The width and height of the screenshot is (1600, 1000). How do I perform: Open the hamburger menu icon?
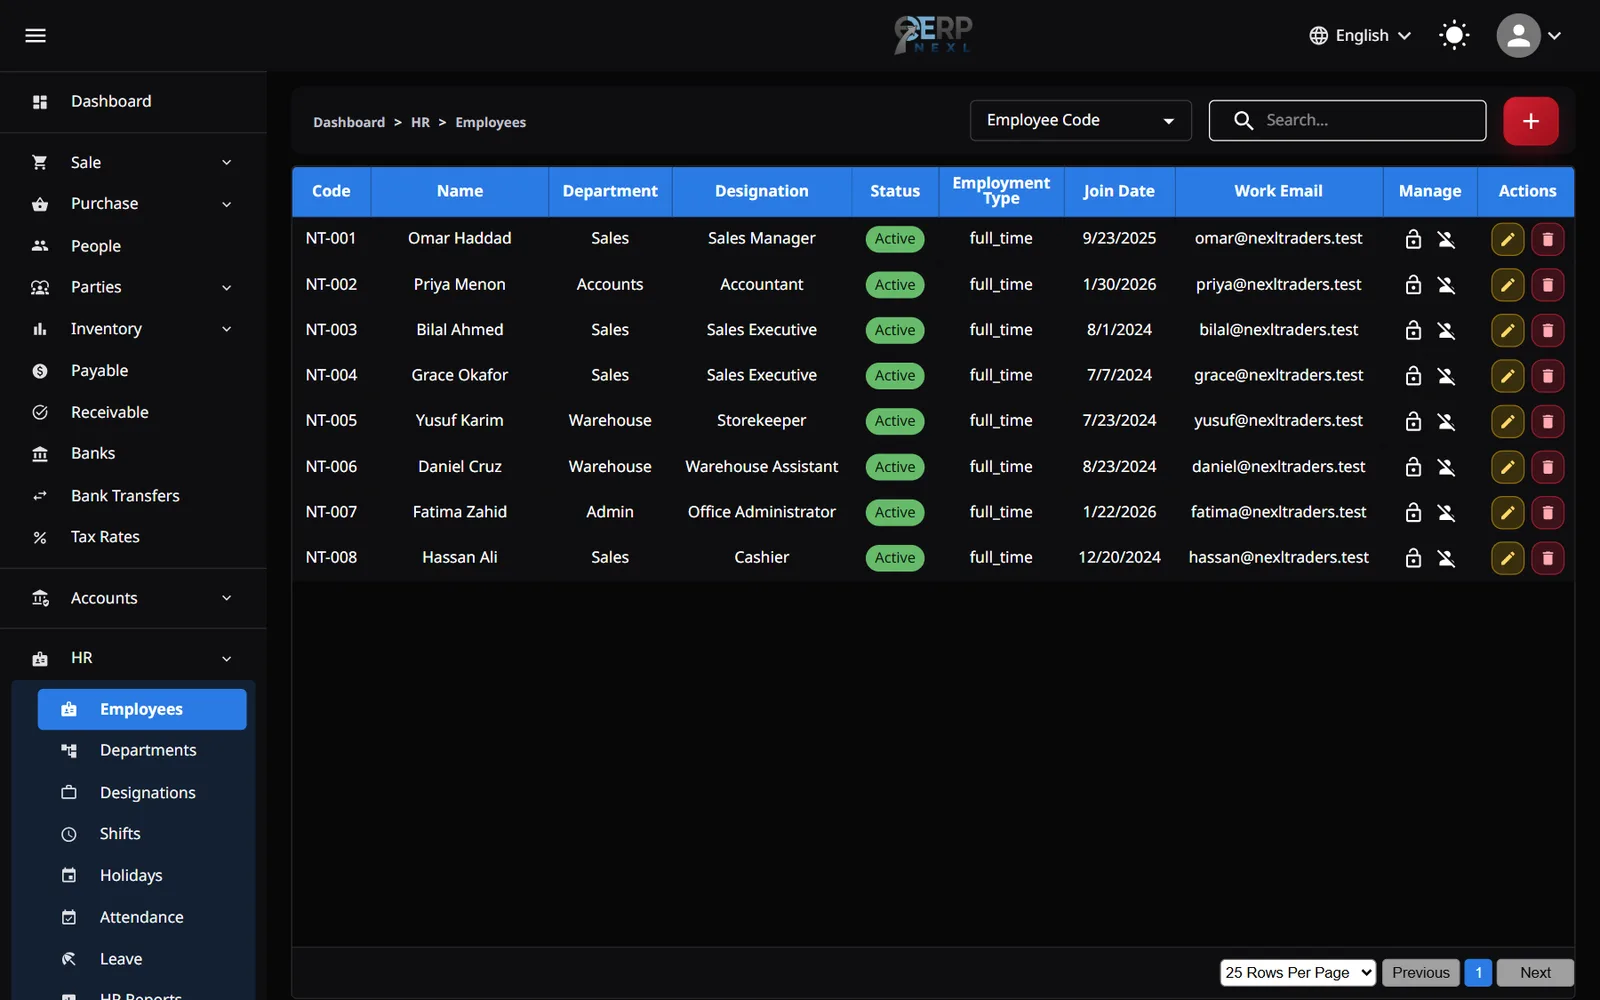tap(35, 36)
